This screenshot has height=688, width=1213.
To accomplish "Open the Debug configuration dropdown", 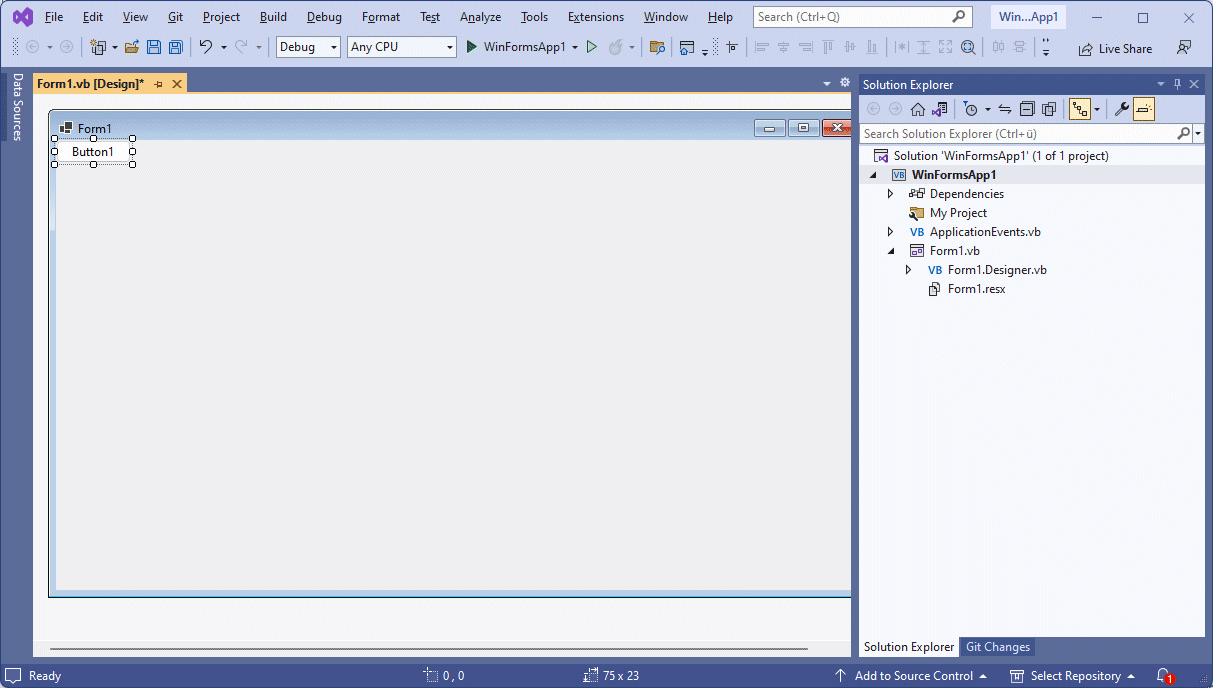I will 308,47.
